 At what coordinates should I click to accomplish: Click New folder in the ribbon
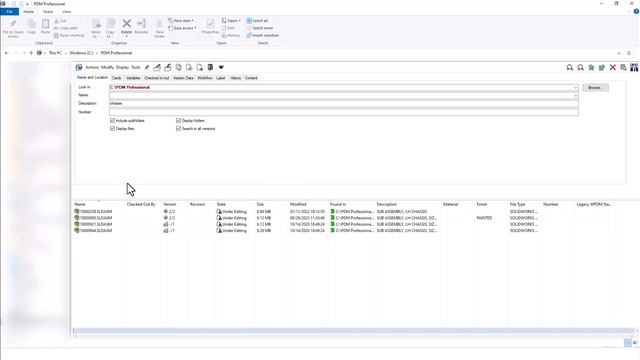(159, 29)
